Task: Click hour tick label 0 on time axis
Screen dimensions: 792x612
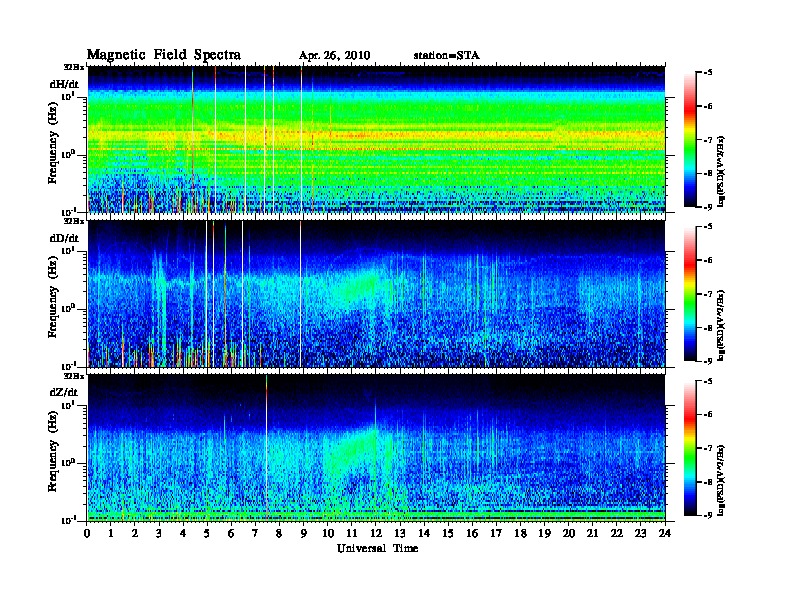Action: (87, 534)
